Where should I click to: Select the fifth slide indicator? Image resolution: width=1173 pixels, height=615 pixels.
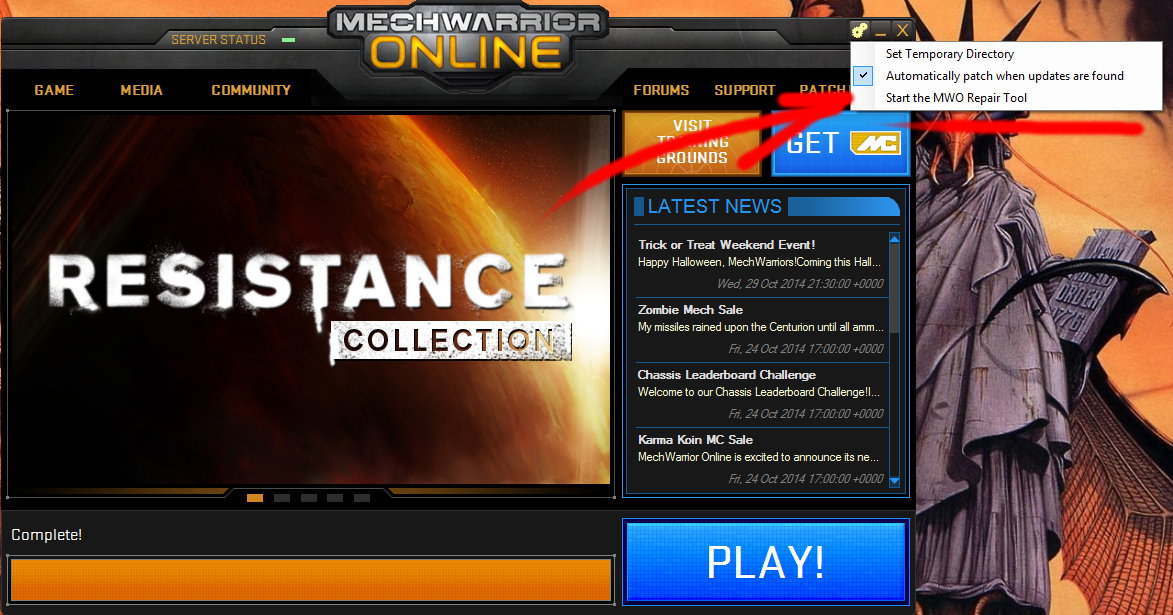(362, 498)
